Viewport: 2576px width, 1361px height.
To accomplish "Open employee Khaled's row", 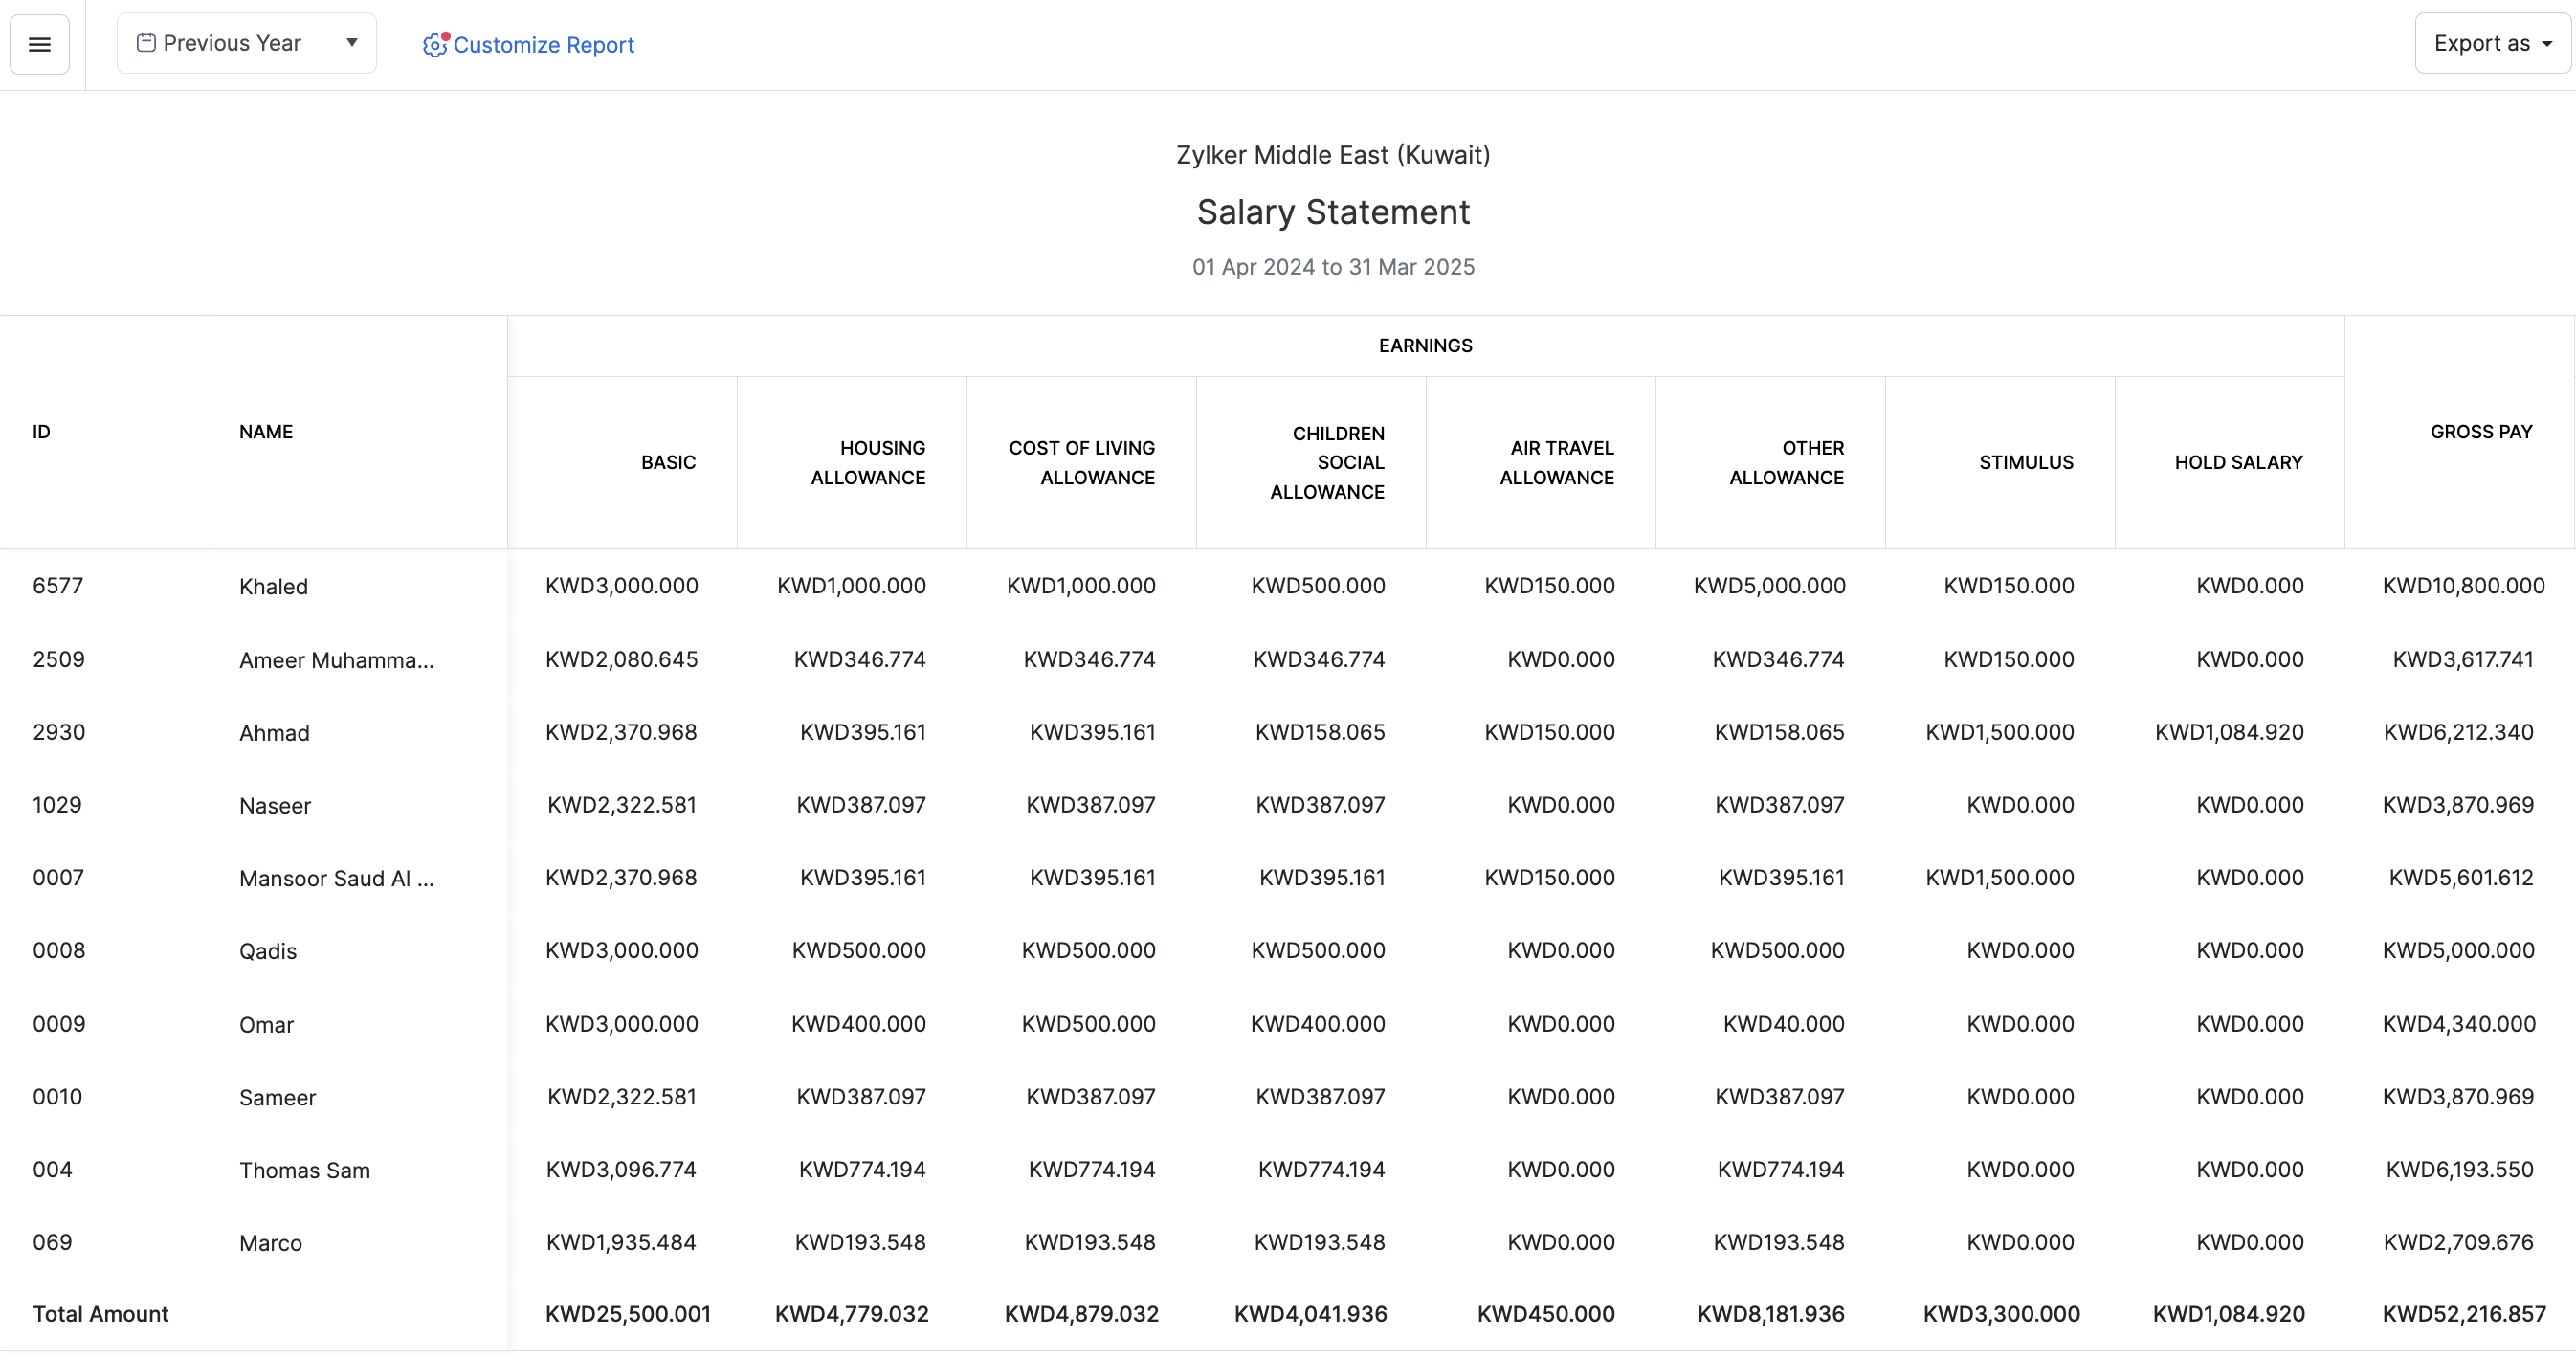I will (x=273, y=587).
